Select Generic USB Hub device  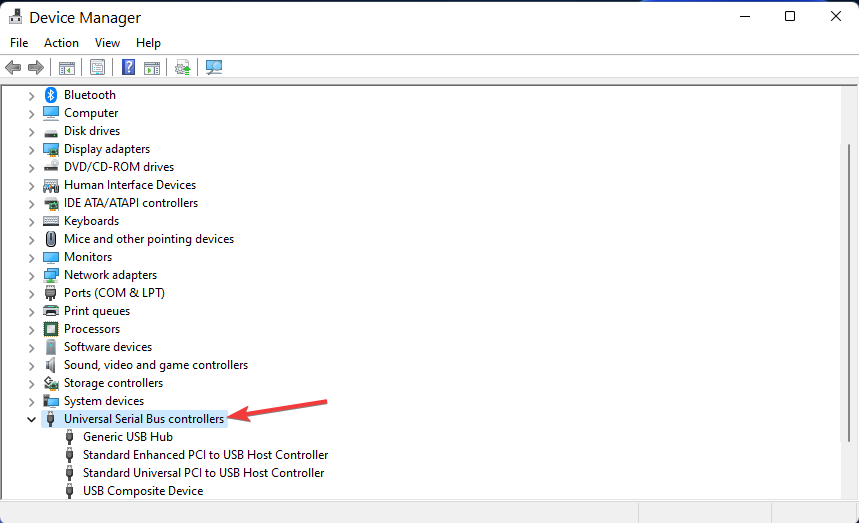[x=127, y=437]
